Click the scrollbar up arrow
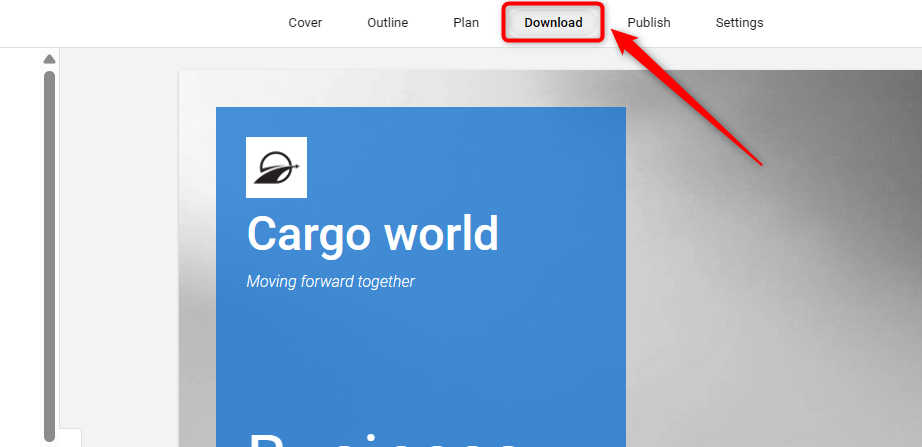This screenshot has height=447, width=922. 49,59
